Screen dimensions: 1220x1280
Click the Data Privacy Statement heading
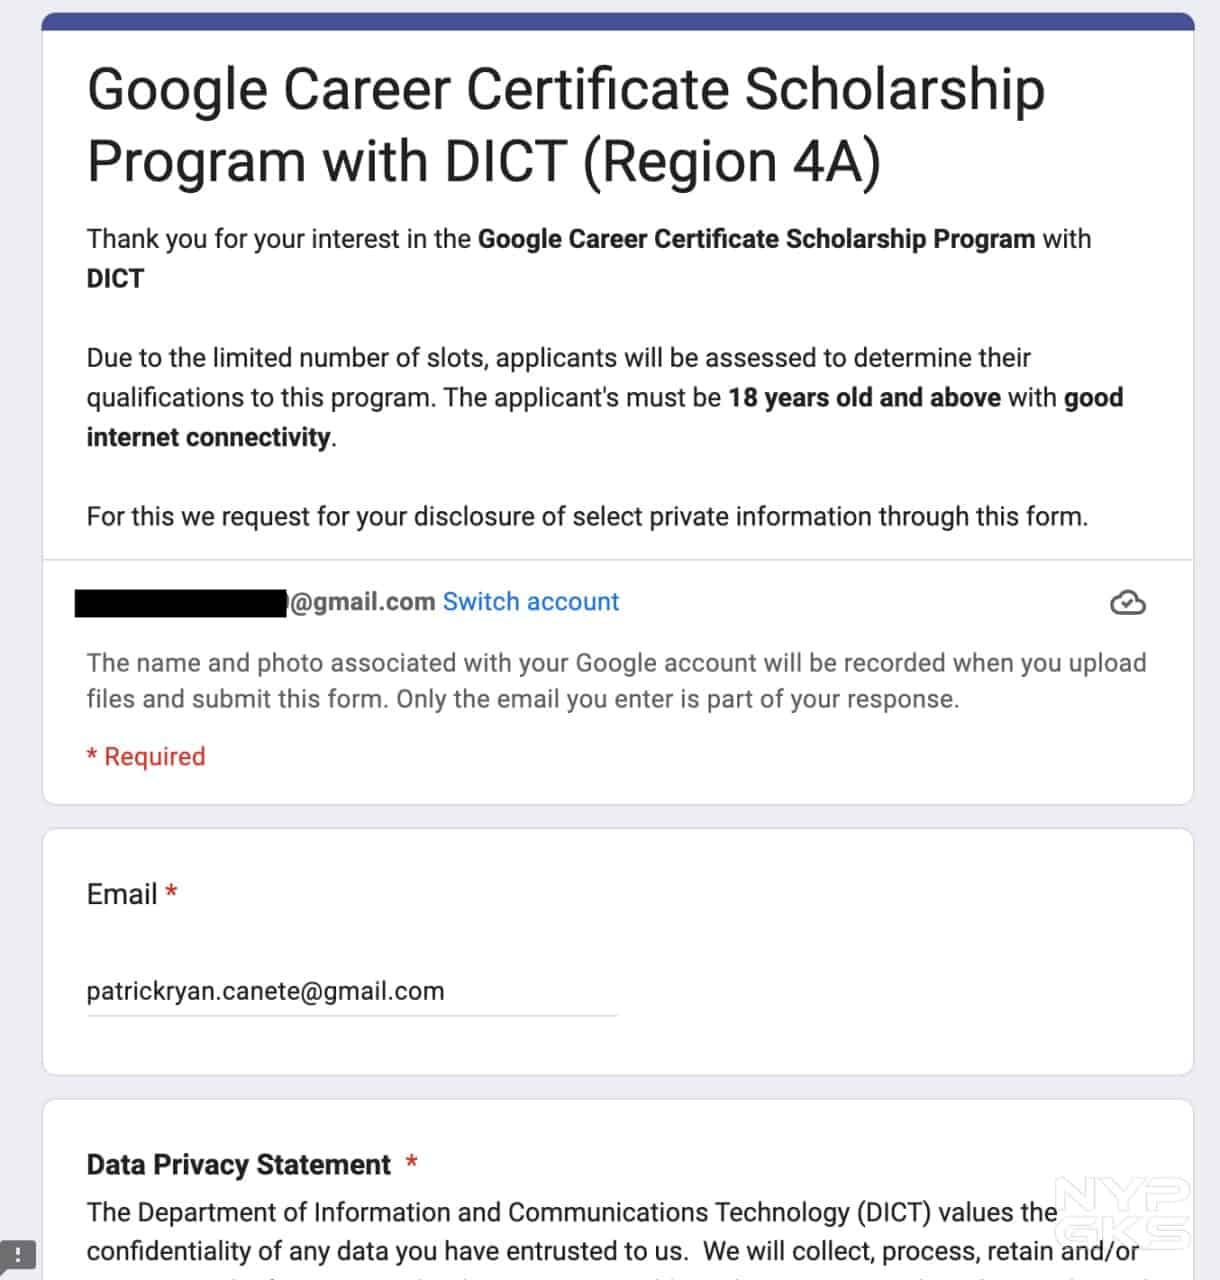[x=238, y=1165]
